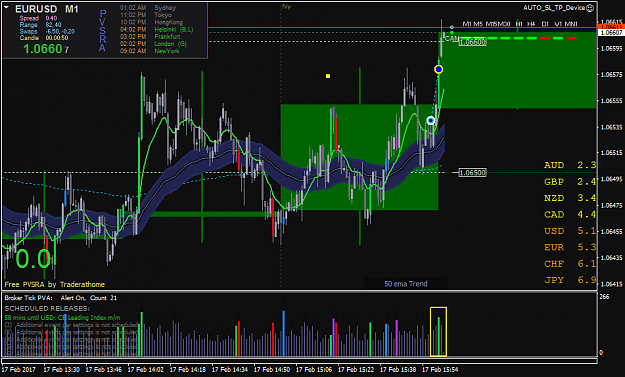Click the large green 0.0 readout

point(33,259)
